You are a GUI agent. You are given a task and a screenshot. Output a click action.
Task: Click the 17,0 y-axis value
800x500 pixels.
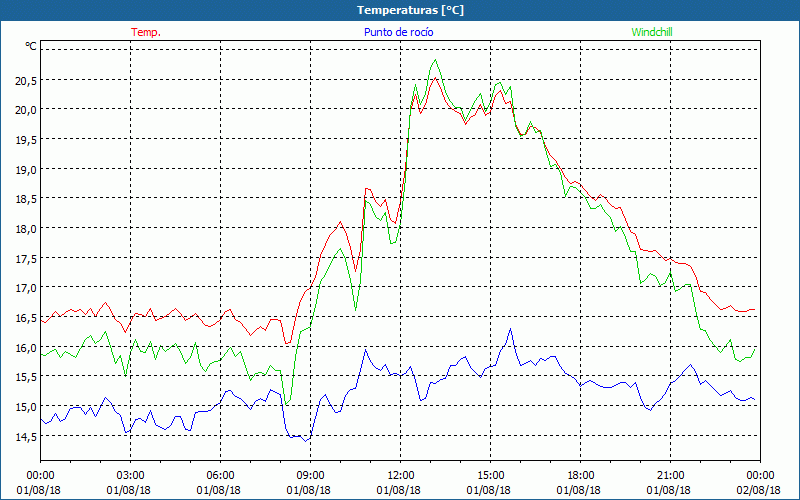[26, 288]
